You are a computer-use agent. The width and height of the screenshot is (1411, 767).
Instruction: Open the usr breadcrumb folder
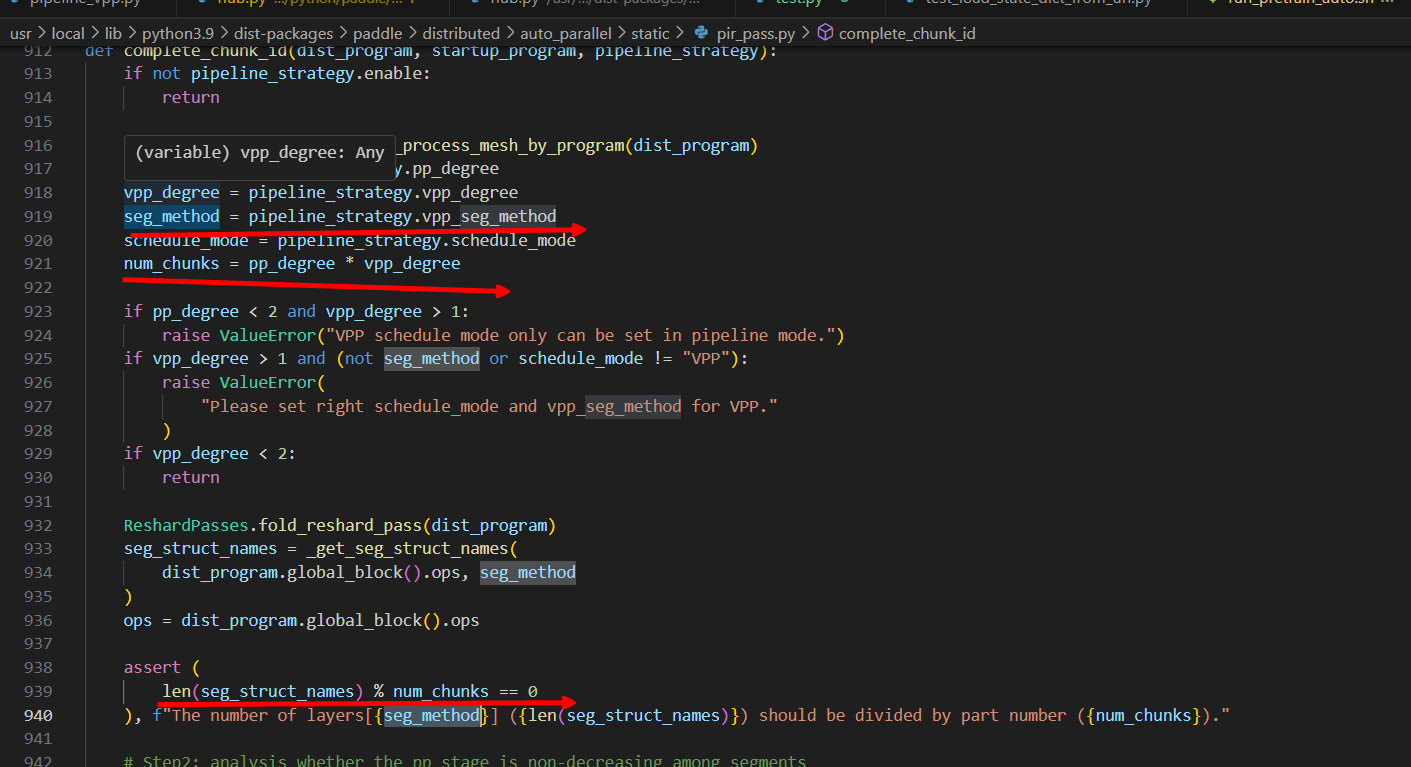pyautogui.click(x=21, y=33)
